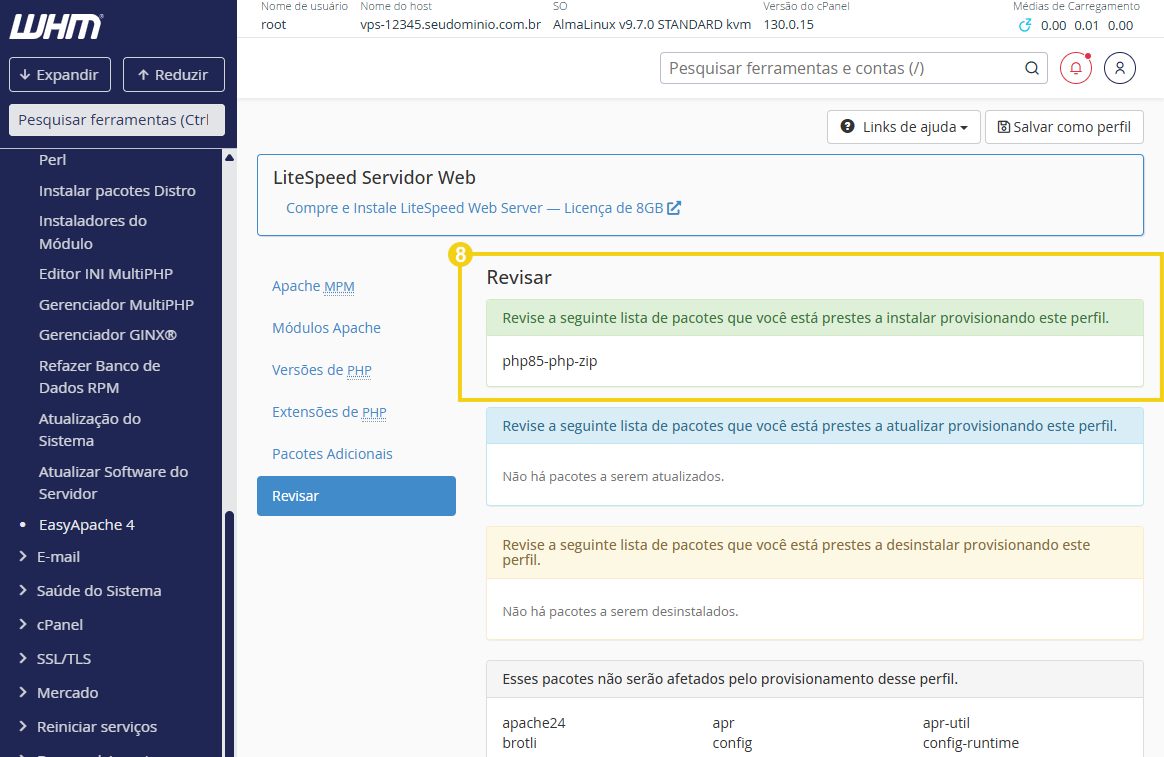The width and height of the screenshot is (1164, 757).
Task: Expand the Saúde do Sistema section
Action: (98, 590)
